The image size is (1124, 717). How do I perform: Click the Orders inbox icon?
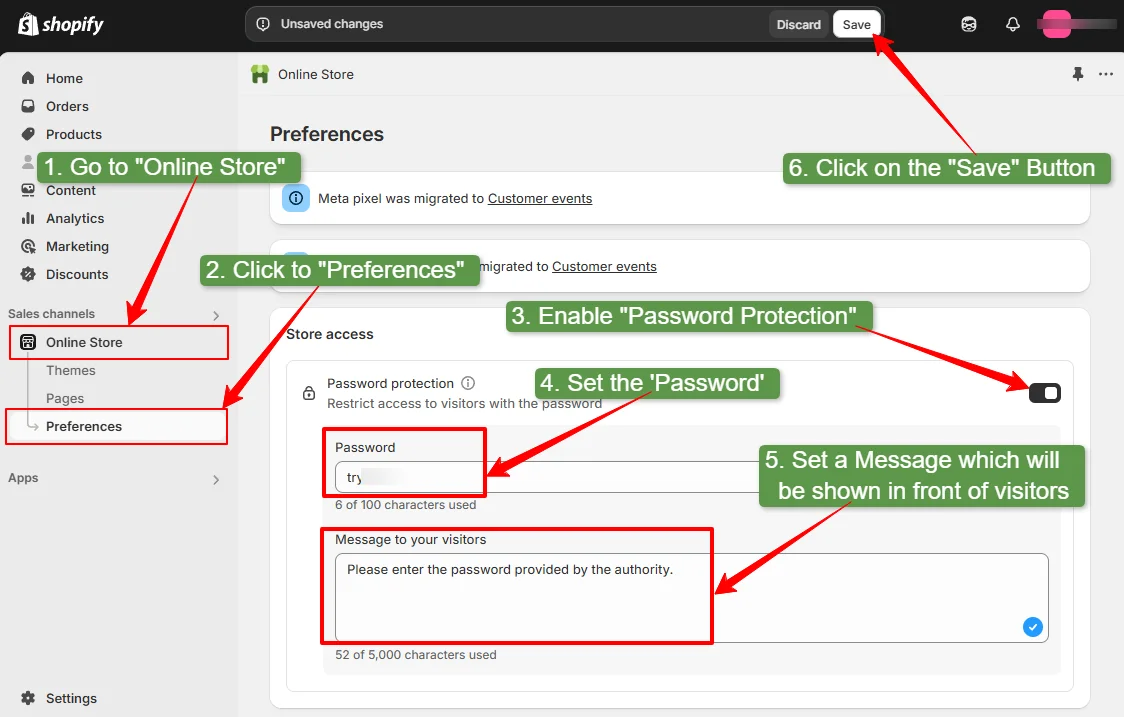coord(28,105)
